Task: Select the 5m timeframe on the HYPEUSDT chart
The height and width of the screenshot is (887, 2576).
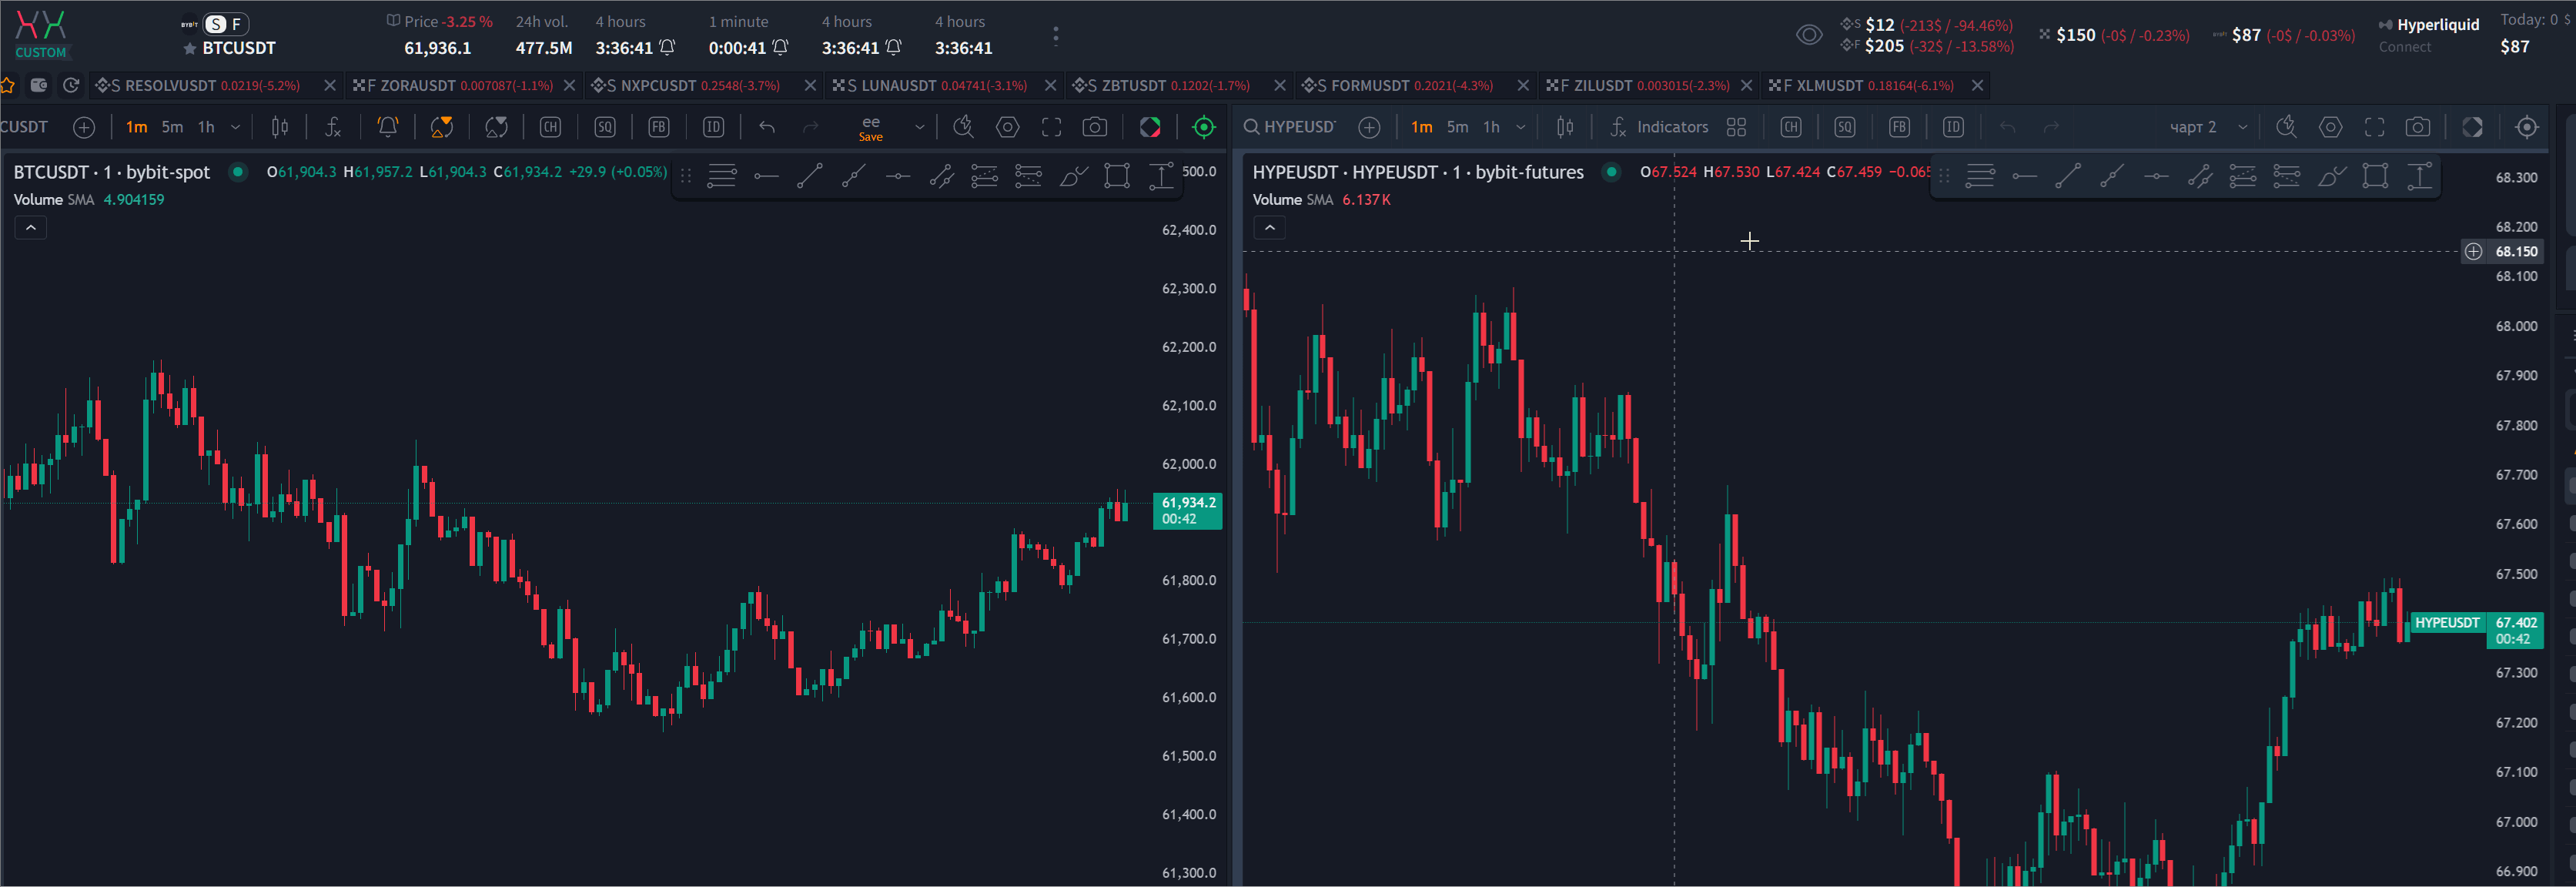Action: tap(1457, 127)
